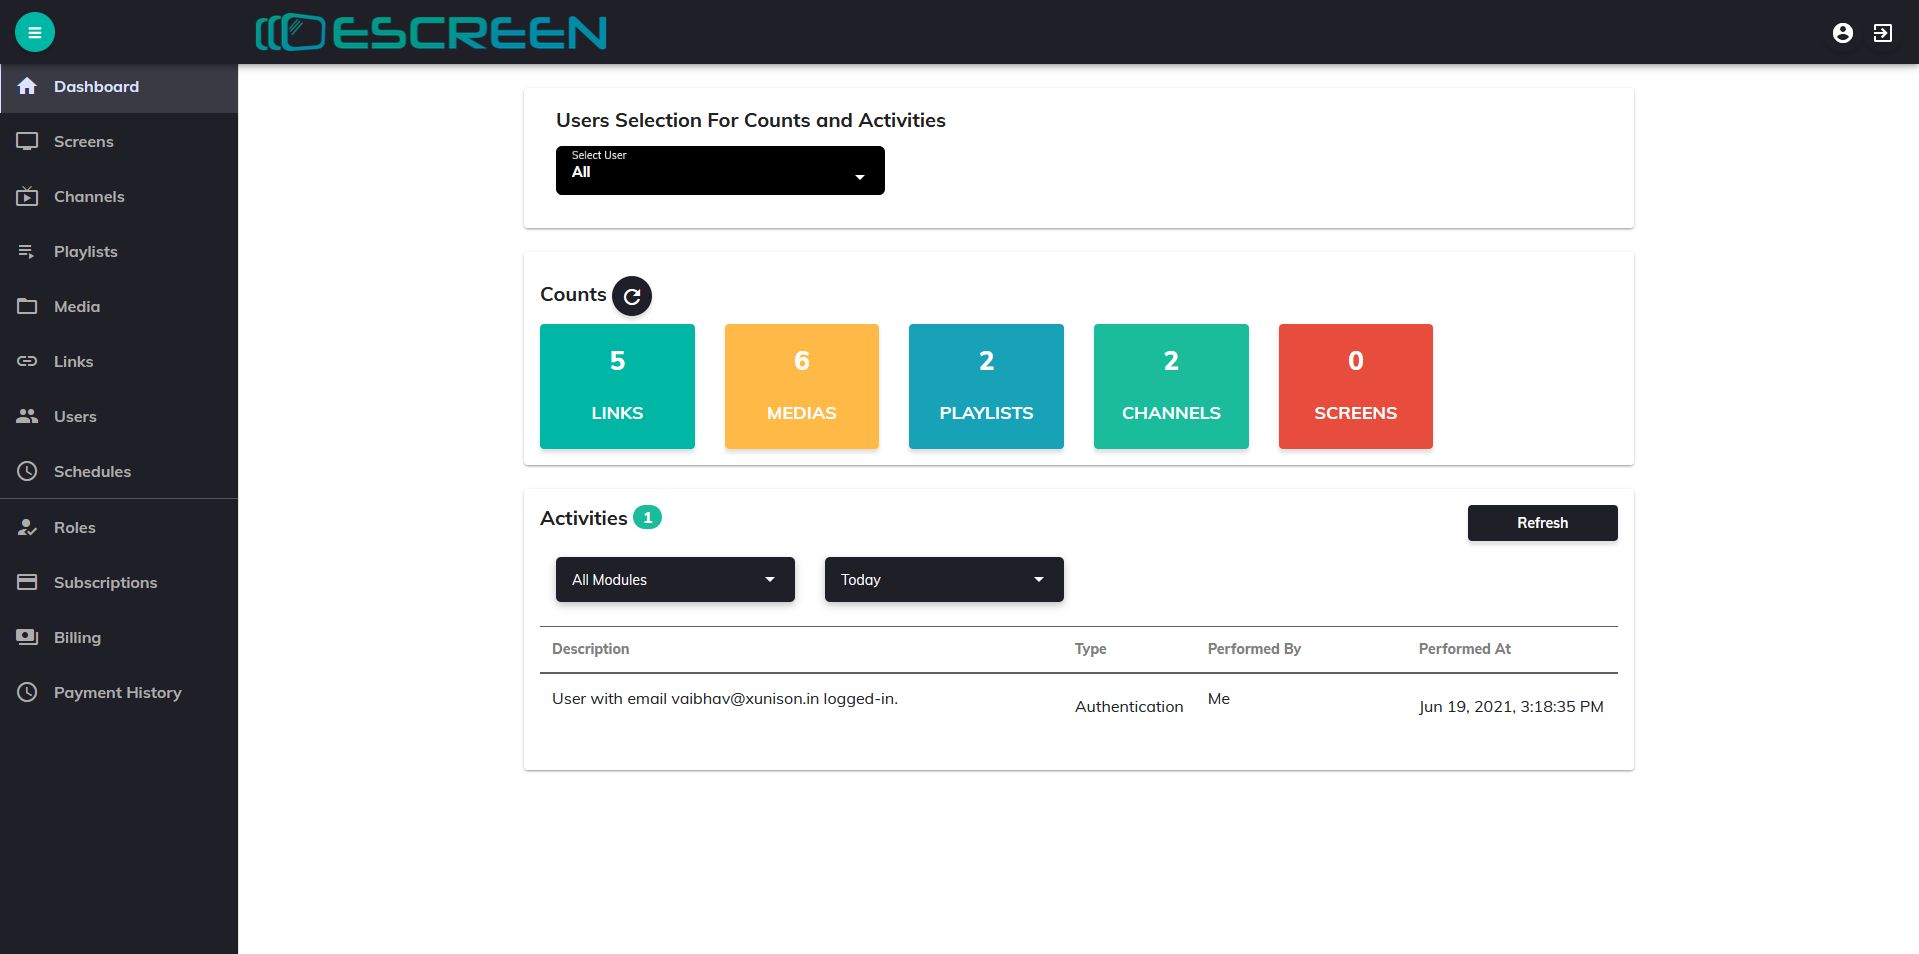Select the orange Medias count tile

[x=801, y=386]
